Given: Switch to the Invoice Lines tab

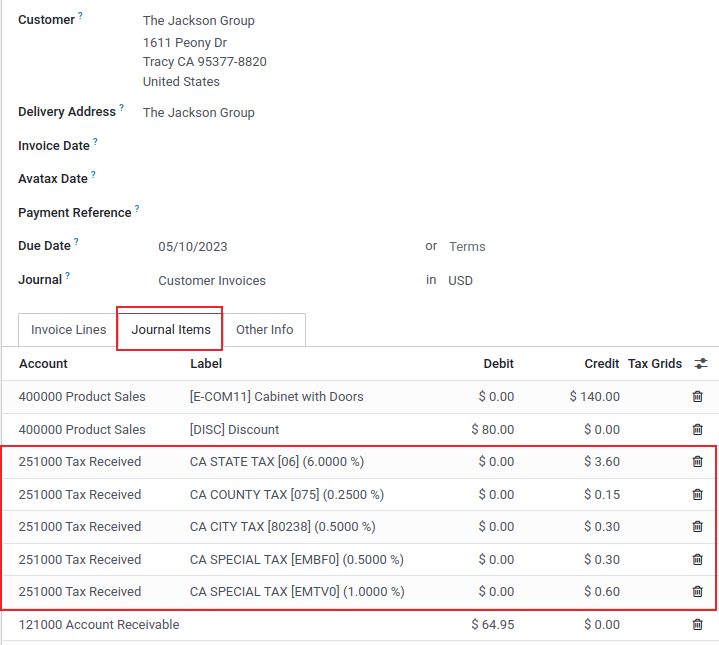Looking at the screenshot, I should tap(68, 330).
